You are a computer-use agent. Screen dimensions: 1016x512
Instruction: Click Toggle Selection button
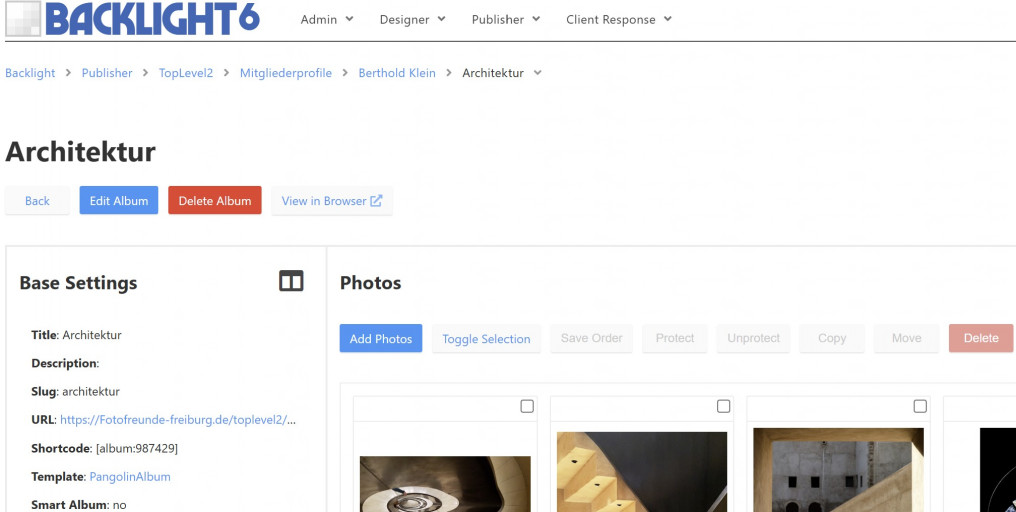[486, 339]
